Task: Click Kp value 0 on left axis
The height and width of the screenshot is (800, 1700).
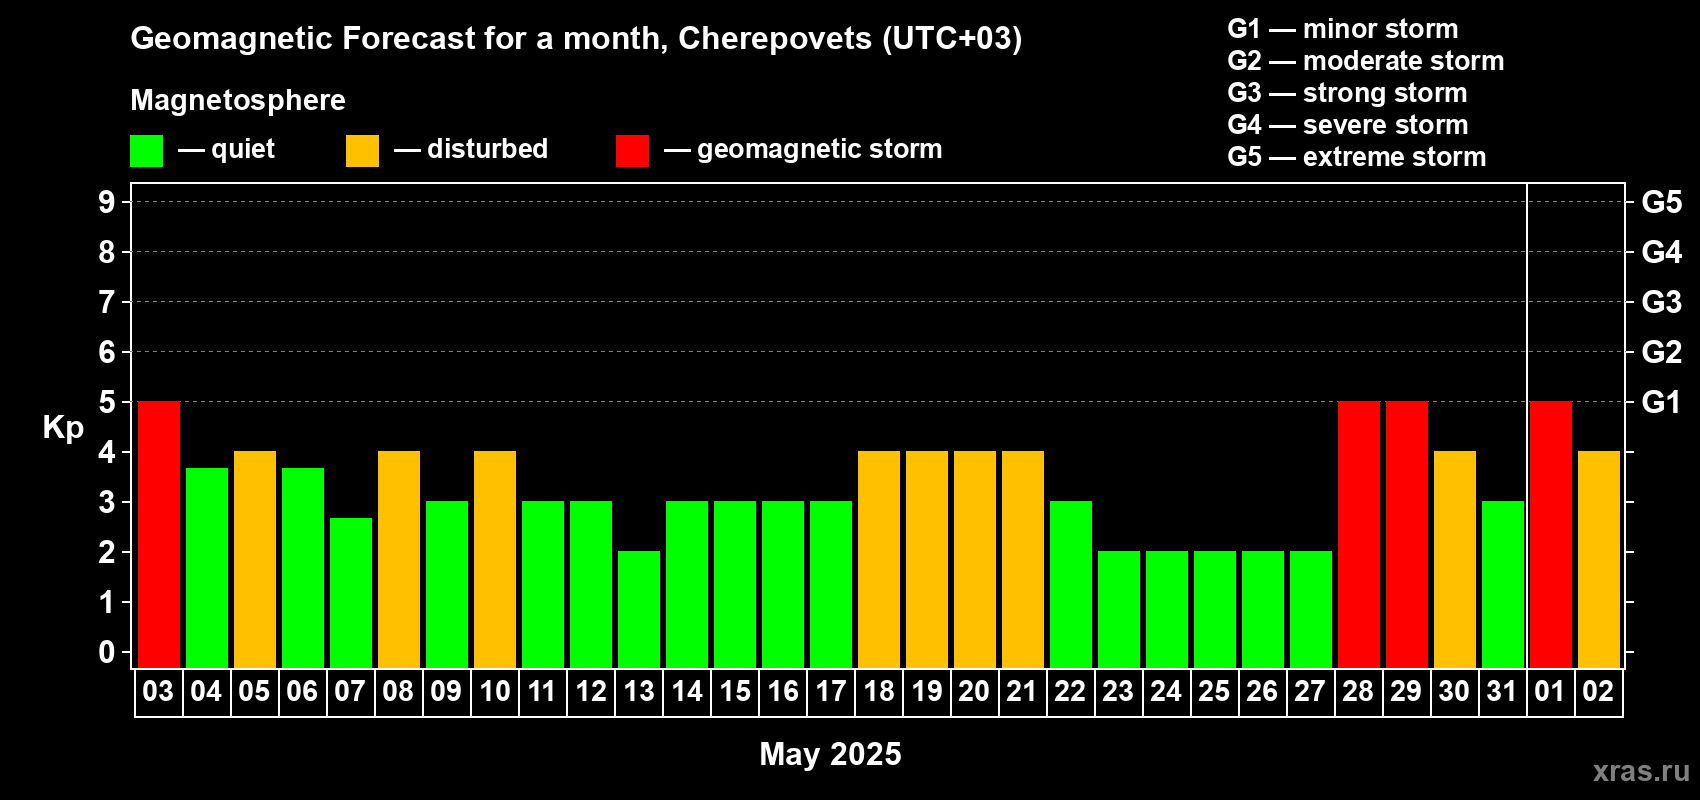Action: [x=106, y=652]
